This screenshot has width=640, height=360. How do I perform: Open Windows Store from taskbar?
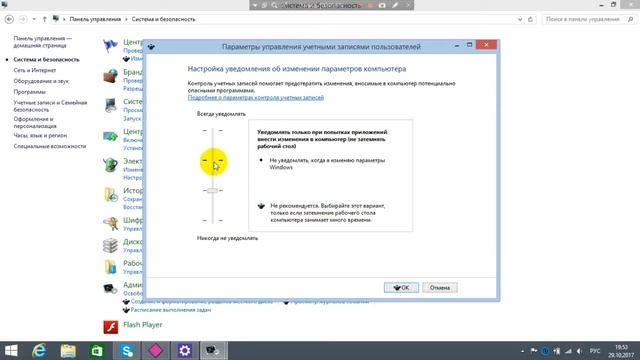pyautogui.click(x=97, y=351)
